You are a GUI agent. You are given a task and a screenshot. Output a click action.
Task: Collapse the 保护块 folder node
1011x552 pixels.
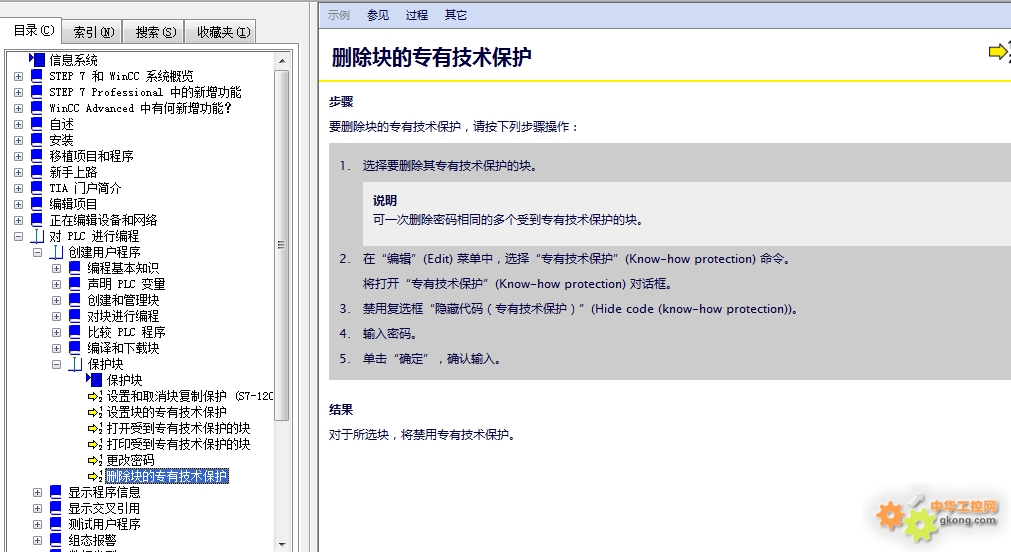pyautogui.click(x=57, y=364)
